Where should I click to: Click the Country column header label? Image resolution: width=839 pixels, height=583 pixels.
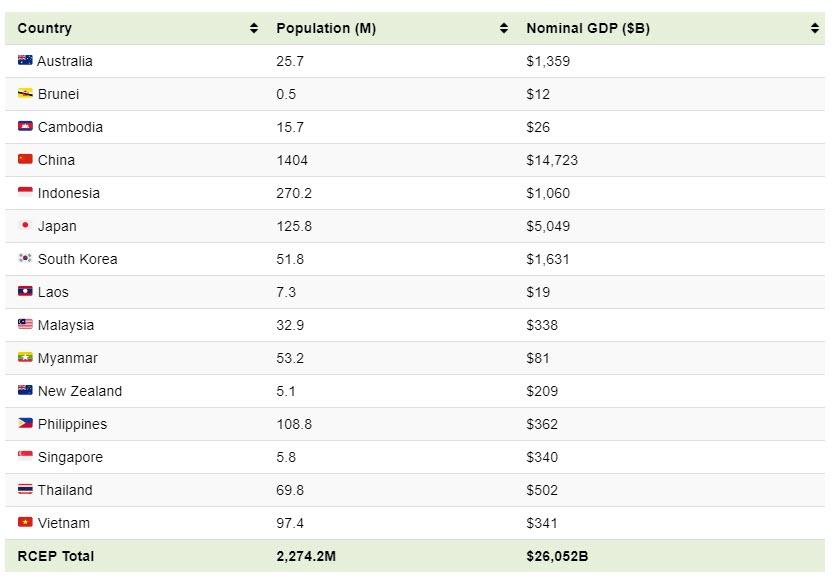pyautogui.click(x=45, y=29)
